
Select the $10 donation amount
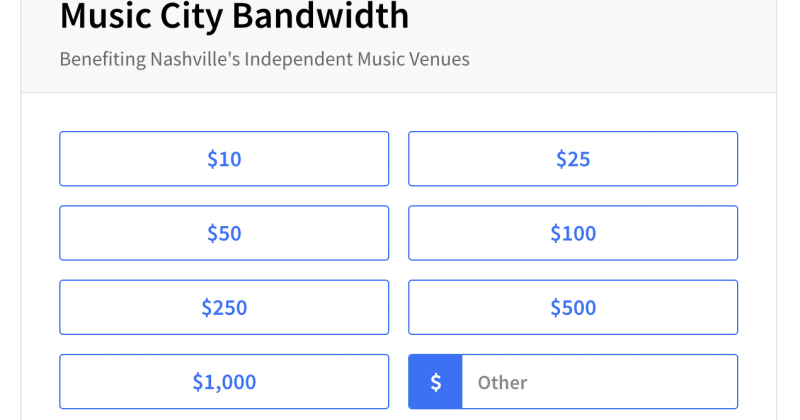coord(224,159)
